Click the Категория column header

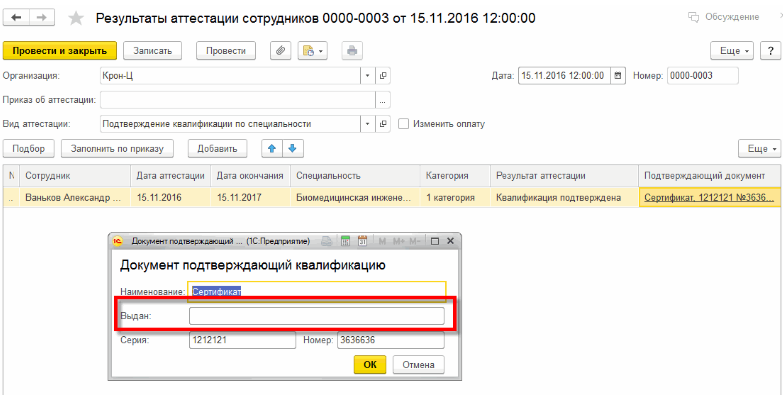pos(455,176)
